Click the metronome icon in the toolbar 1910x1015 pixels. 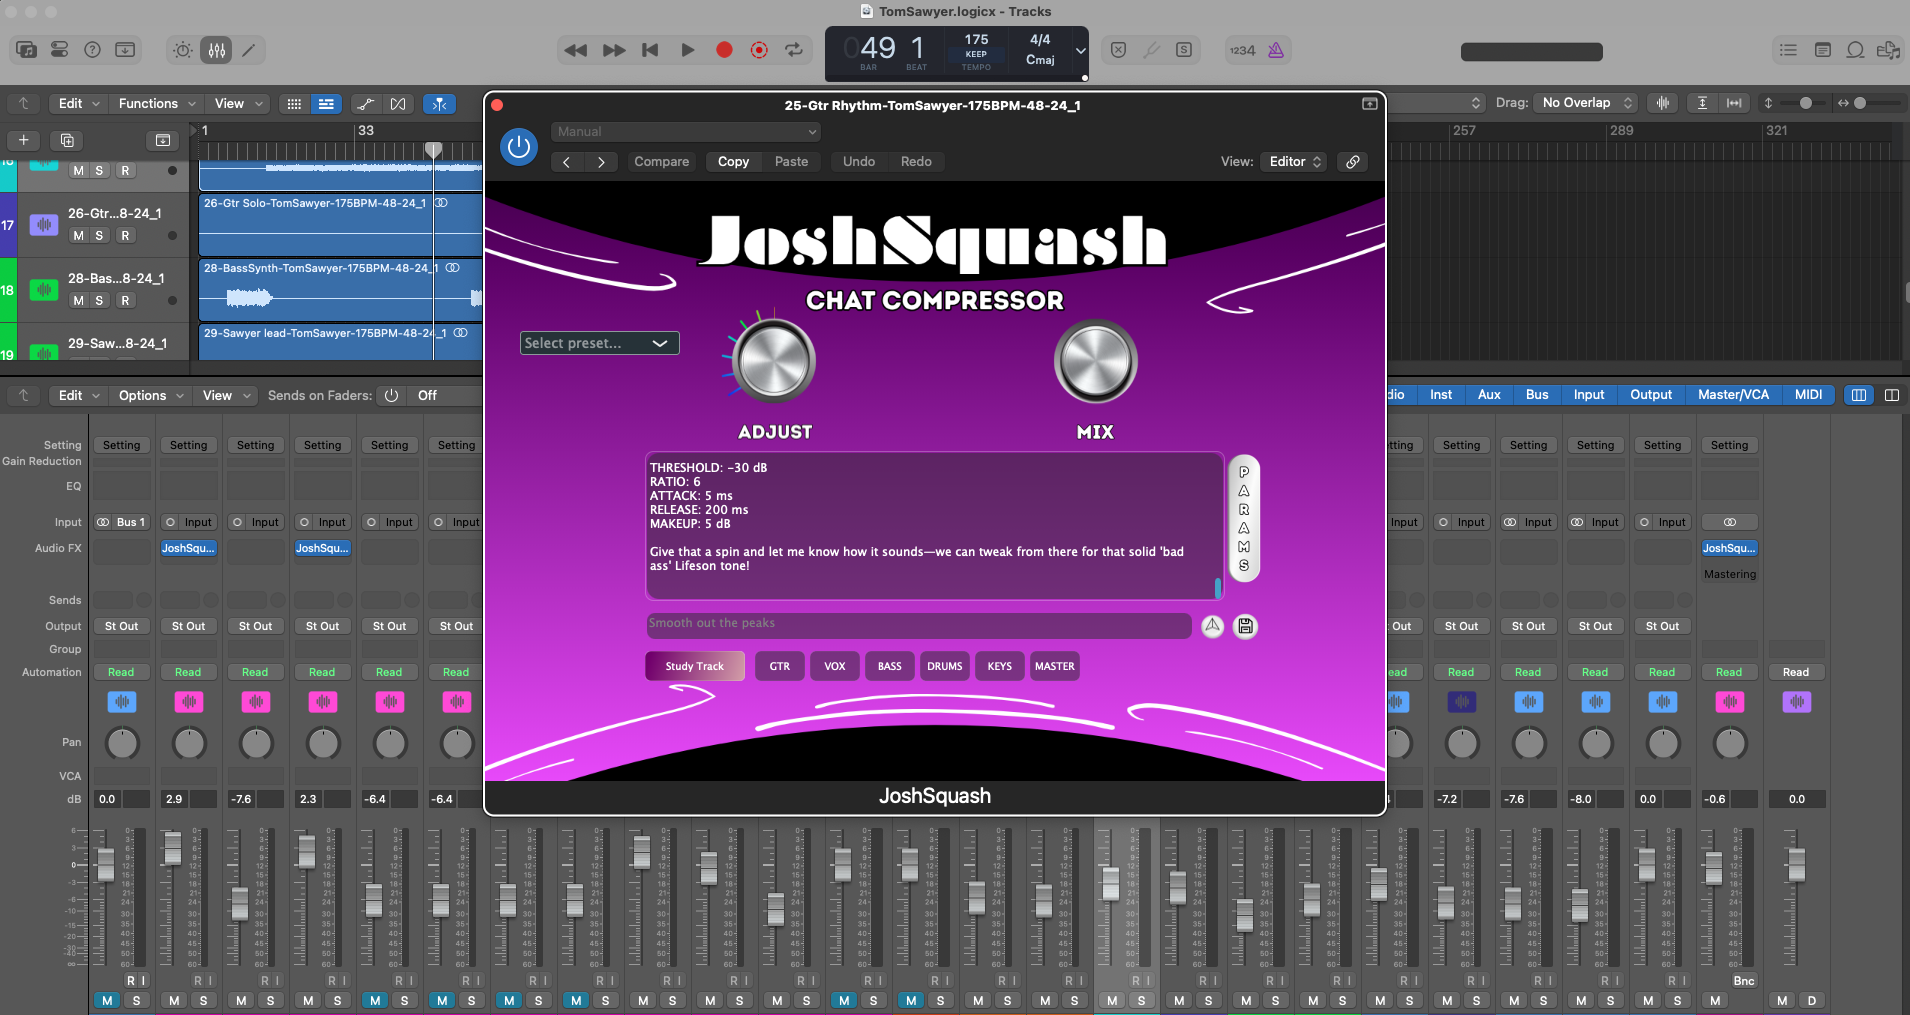pyautogui.click(x=1276, y=50)
